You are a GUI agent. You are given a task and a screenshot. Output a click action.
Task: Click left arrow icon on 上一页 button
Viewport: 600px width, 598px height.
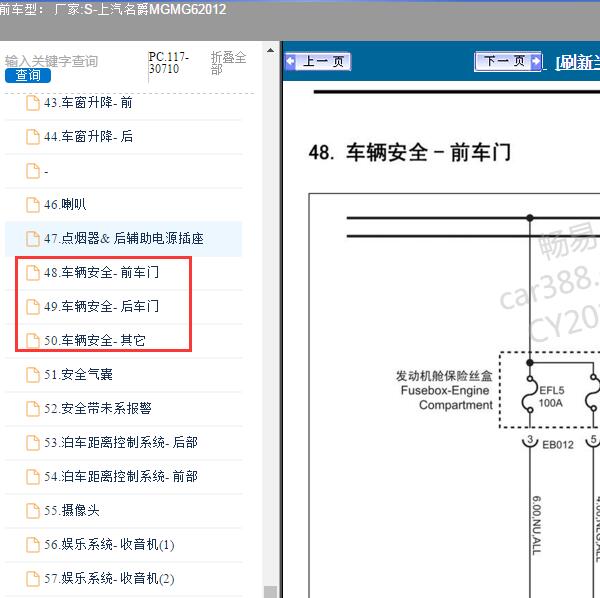(x=291, y=61)
